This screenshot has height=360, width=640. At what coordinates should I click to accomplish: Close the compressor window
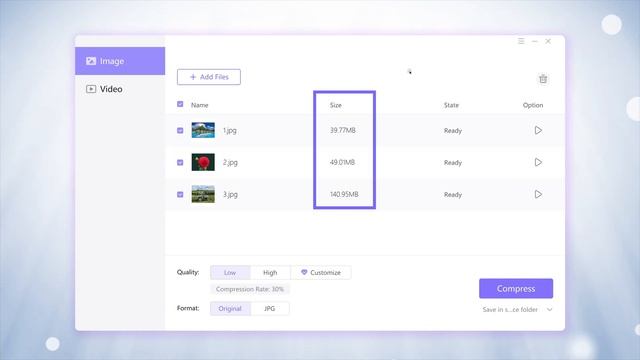click(x=548, y=41)
